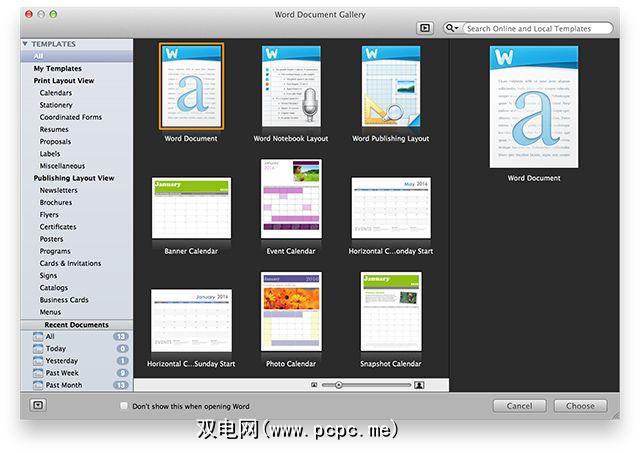This screenshot has height=453, width=640.
Task: Open the Miscellaneous category
Action: tap(62, 166)
